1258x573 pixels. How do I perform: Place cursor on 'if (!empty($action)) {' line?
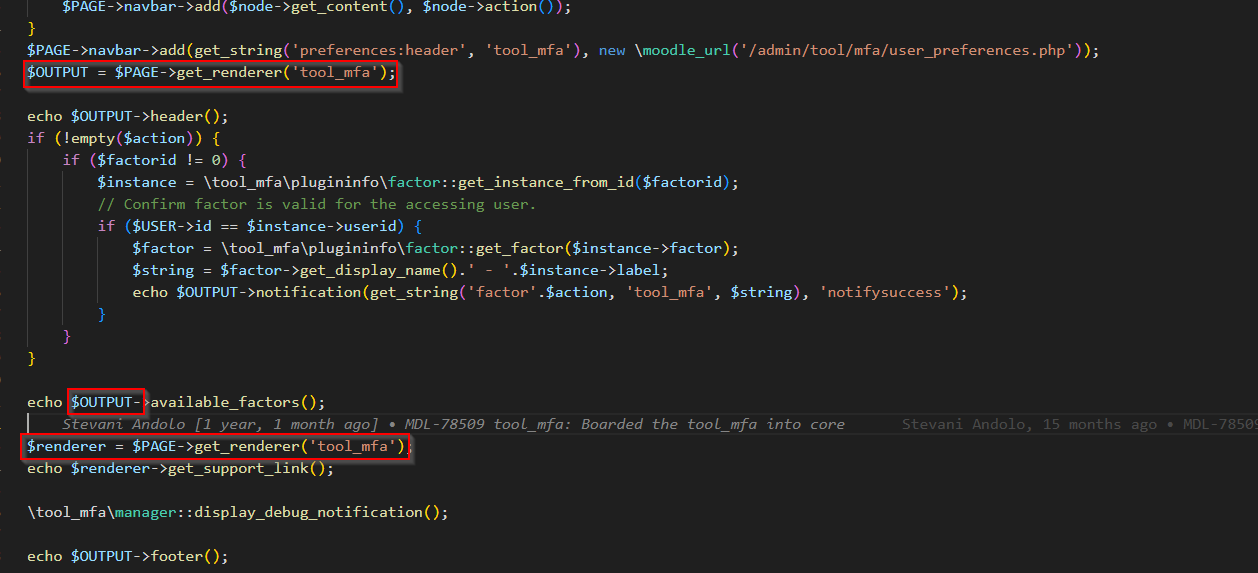123,138
